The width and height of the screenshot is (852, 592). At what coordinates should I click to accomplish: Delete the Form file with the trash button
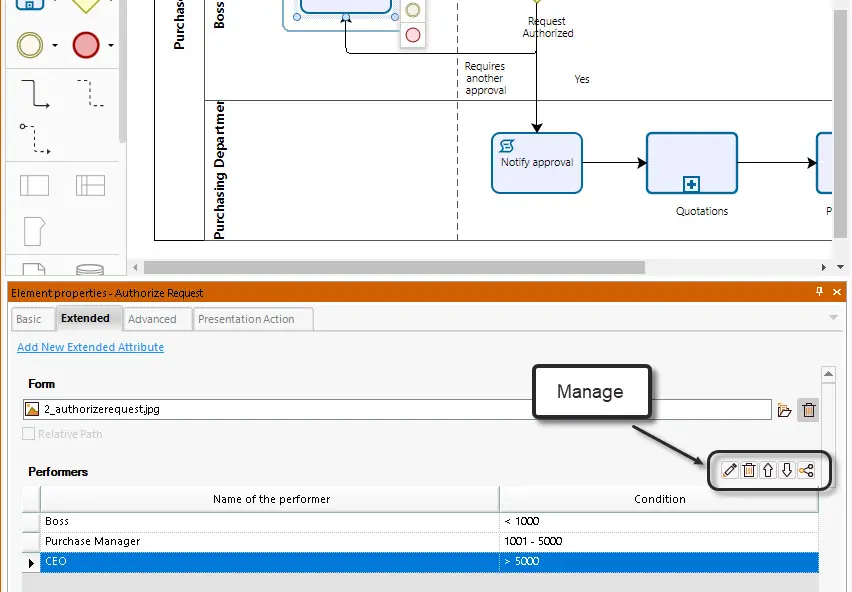tap(809, 410)
